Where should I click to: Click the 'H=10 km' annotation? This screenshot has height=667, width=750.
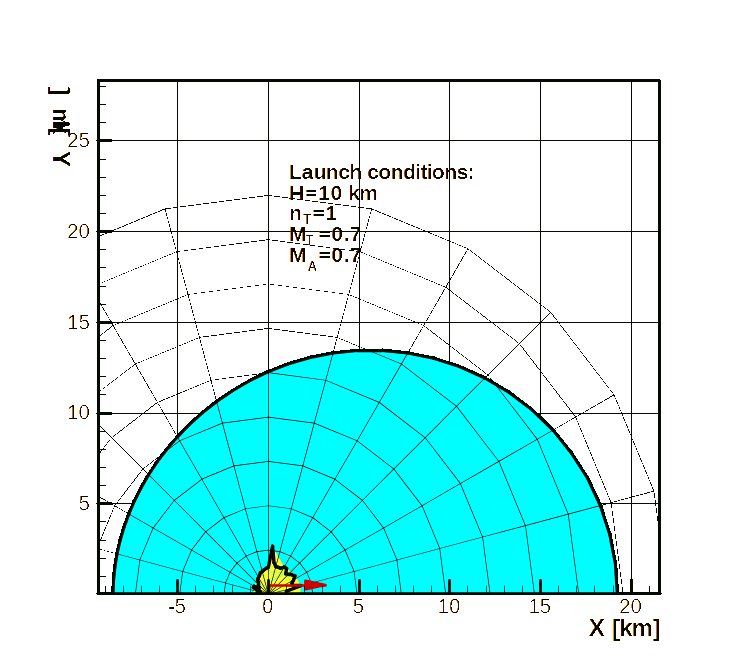click(333, 193)
